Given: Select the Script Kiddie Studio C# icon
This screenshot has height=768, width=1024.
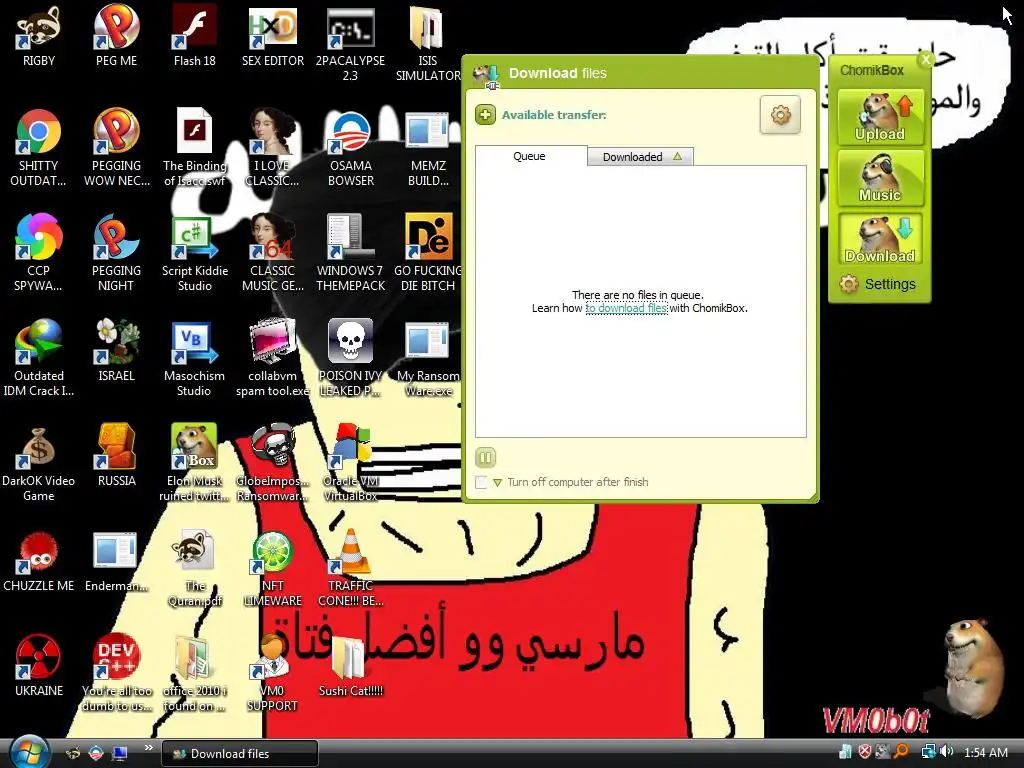Looking at the screenshot, I should (195, 253).
